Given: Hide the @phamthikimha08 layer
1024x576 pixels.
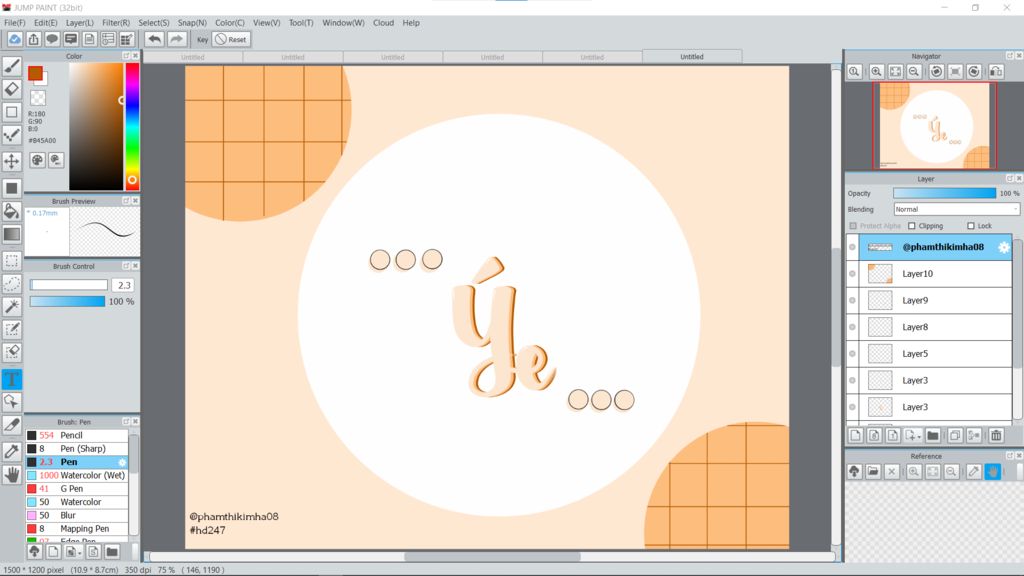Looking at the screenshot, I should pyautogui.click(x=852, y=247).
